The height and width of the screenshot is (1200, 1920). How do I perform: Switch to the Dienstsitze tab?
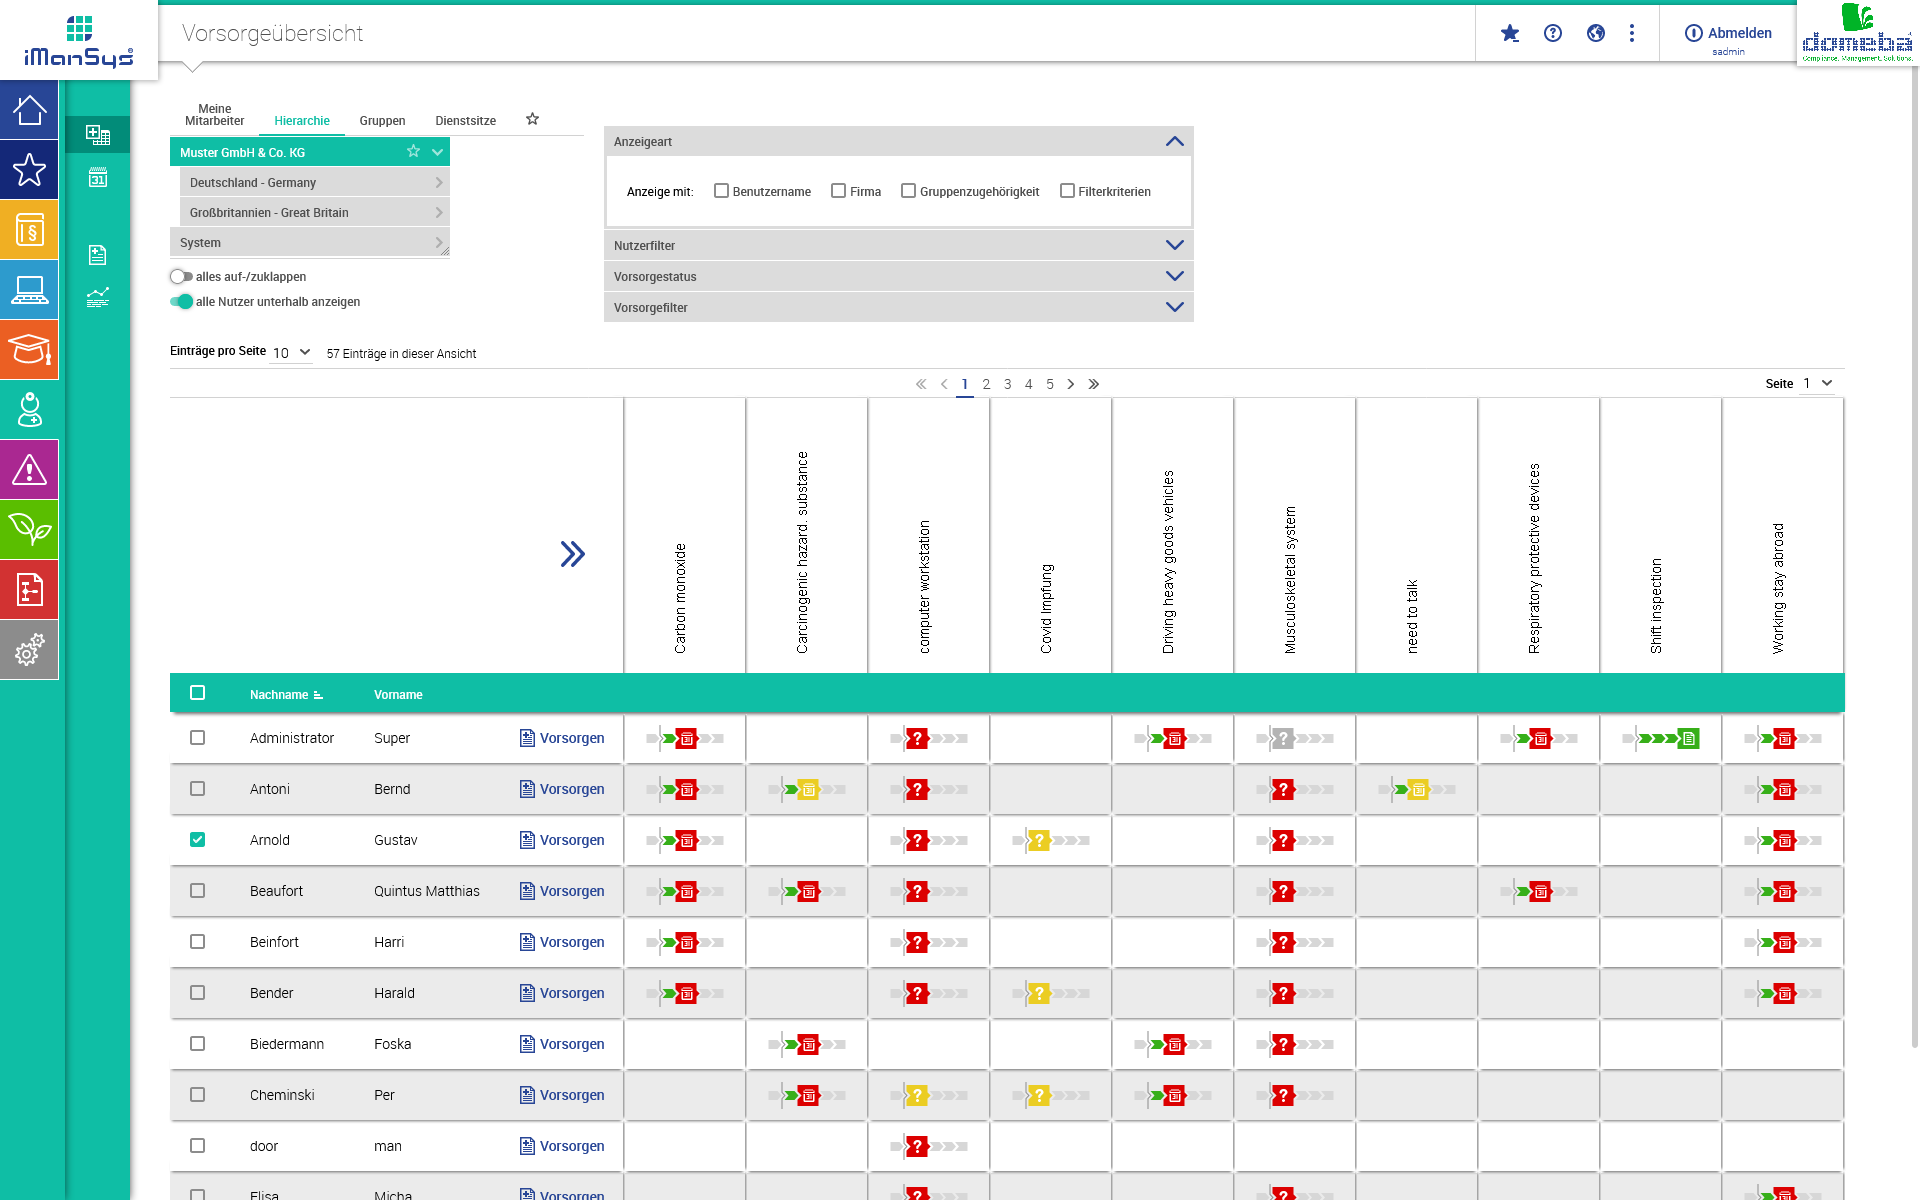(465, 121)
